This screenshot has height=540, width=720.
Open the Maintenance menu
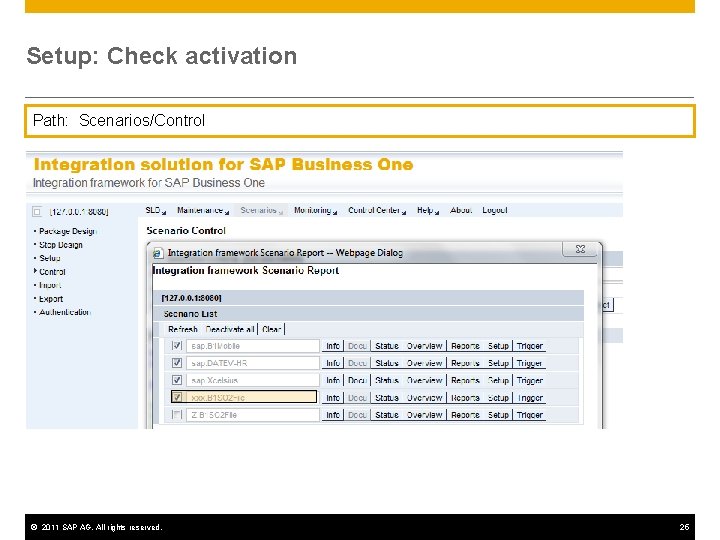202,210
